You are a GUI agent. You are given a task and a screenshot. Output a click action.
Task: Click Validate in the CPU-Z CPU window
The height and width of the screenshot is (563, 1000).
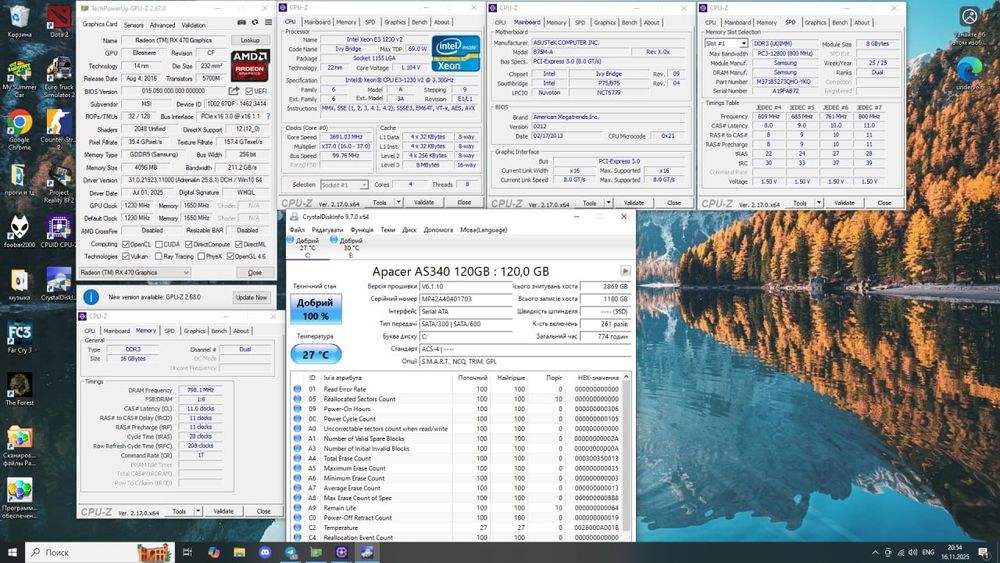pos(424,202)
